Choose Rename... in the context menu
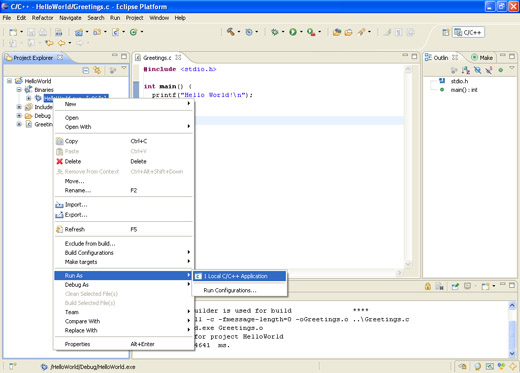Image resolution: width=520 pixels, height=373 pixels. (123, 190)
